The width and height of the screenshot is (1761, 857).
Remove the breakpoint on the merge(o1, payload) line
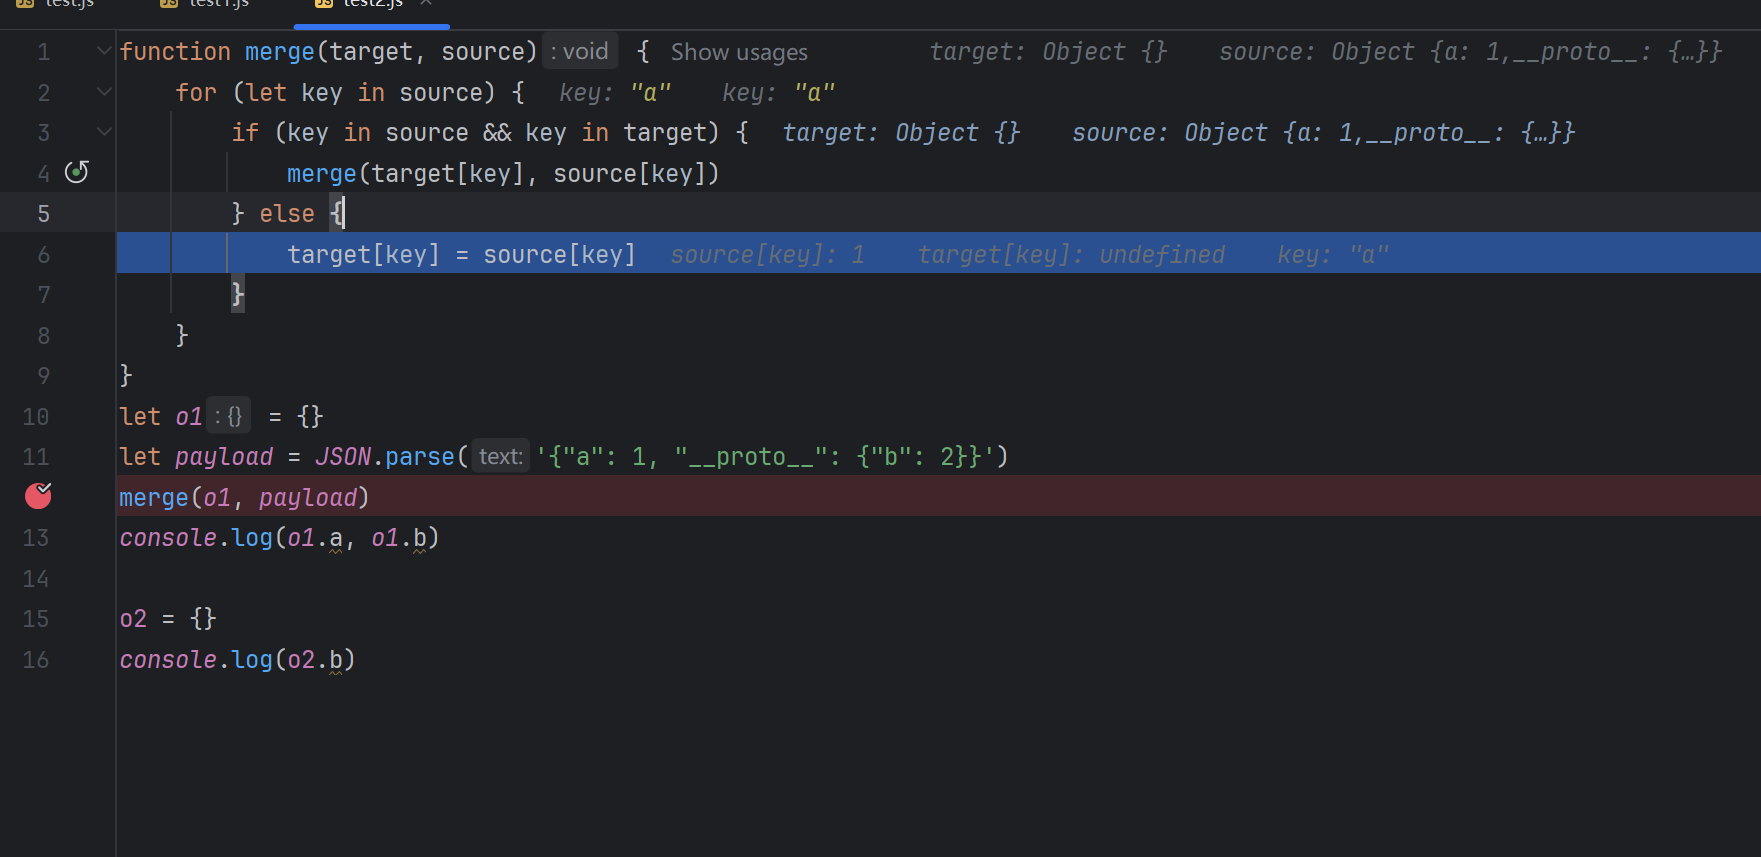(x=38, y=496)
